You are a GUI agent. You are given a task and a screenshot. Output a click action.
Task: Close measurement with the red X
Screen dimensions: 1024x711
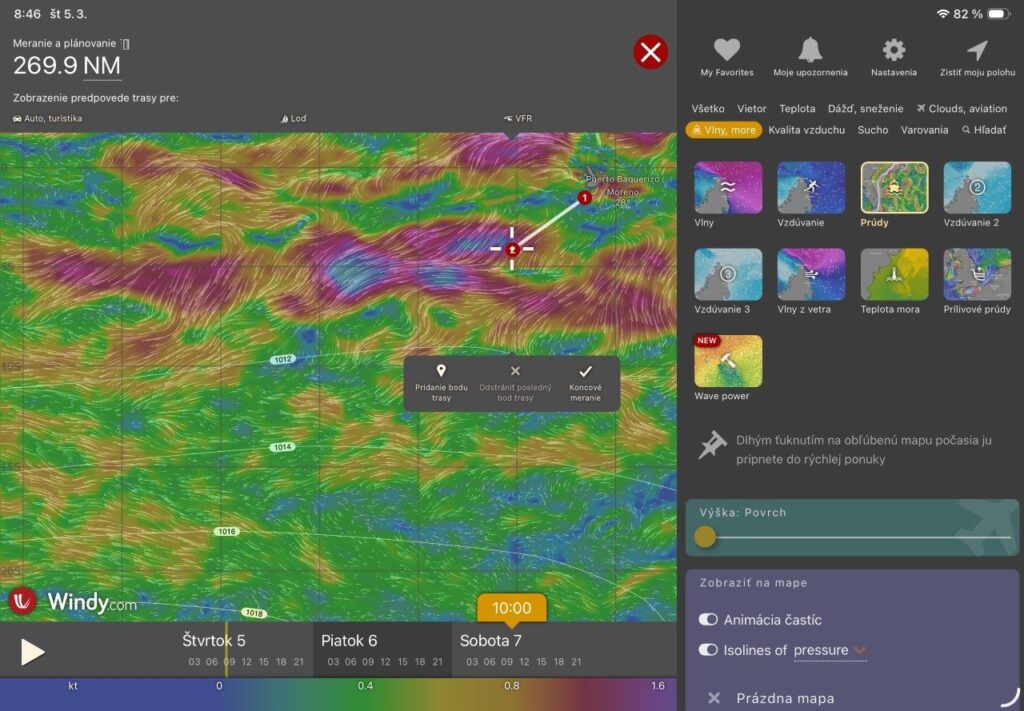click(651, 52)
